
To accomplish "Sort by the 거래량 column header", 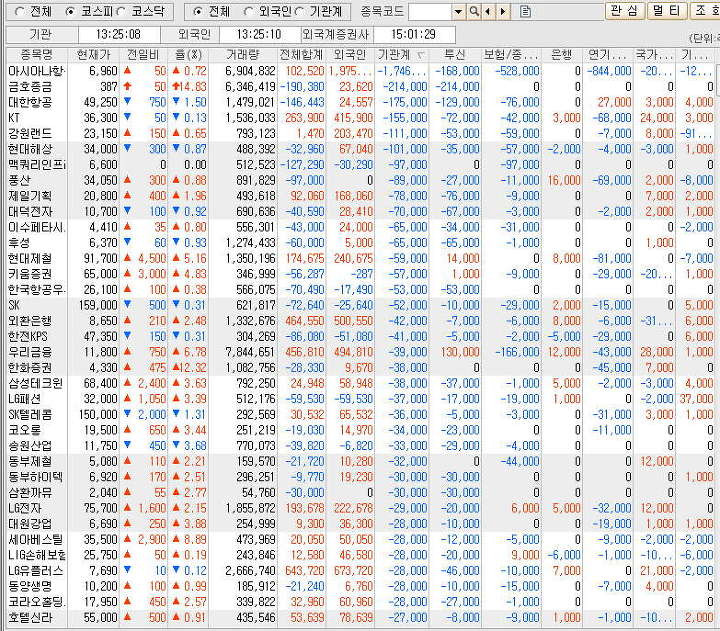I will coord(243,55).
